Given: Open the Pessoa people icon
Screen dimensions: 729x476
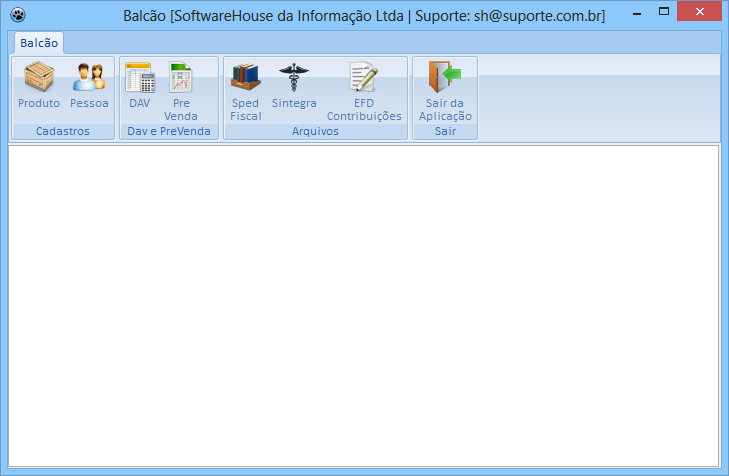Looking at the screenshot, I should [89, 77].
